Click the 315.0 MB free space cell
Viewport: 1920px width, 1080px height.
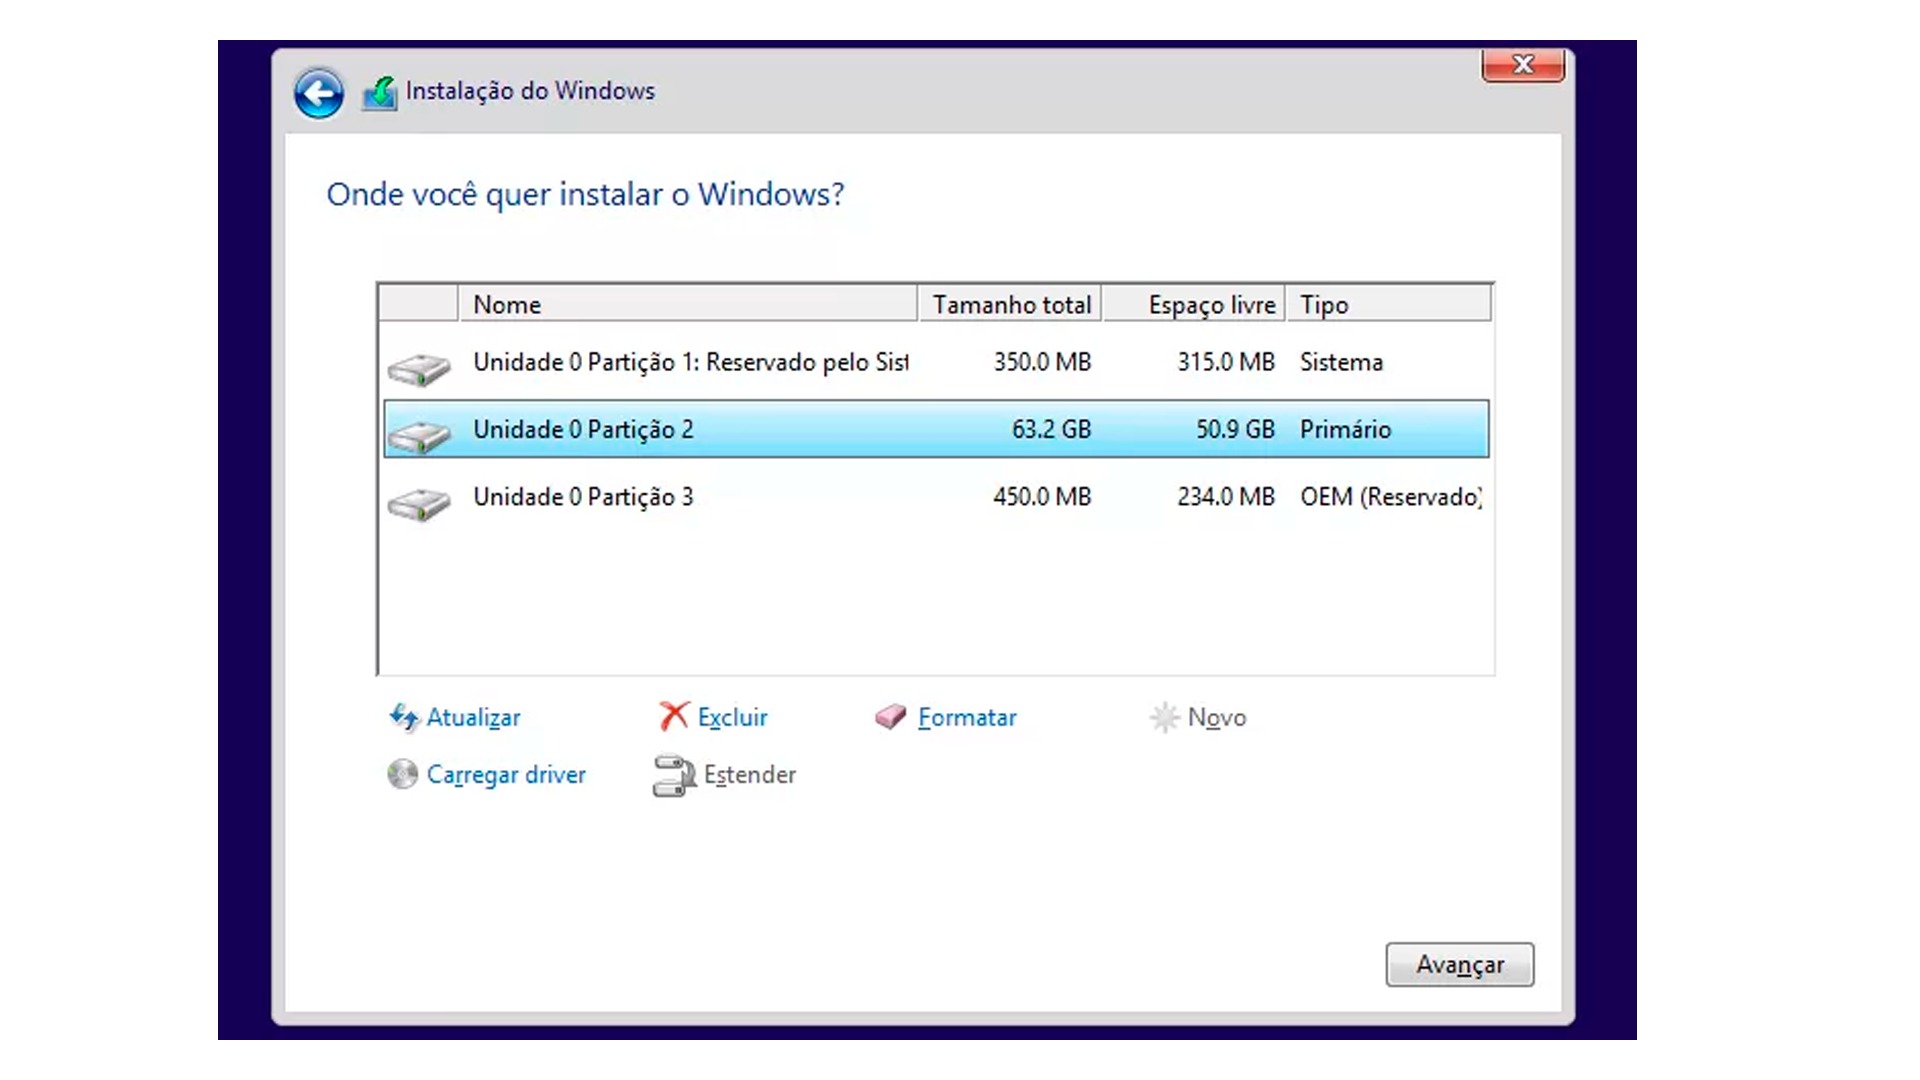point(1226,362)
